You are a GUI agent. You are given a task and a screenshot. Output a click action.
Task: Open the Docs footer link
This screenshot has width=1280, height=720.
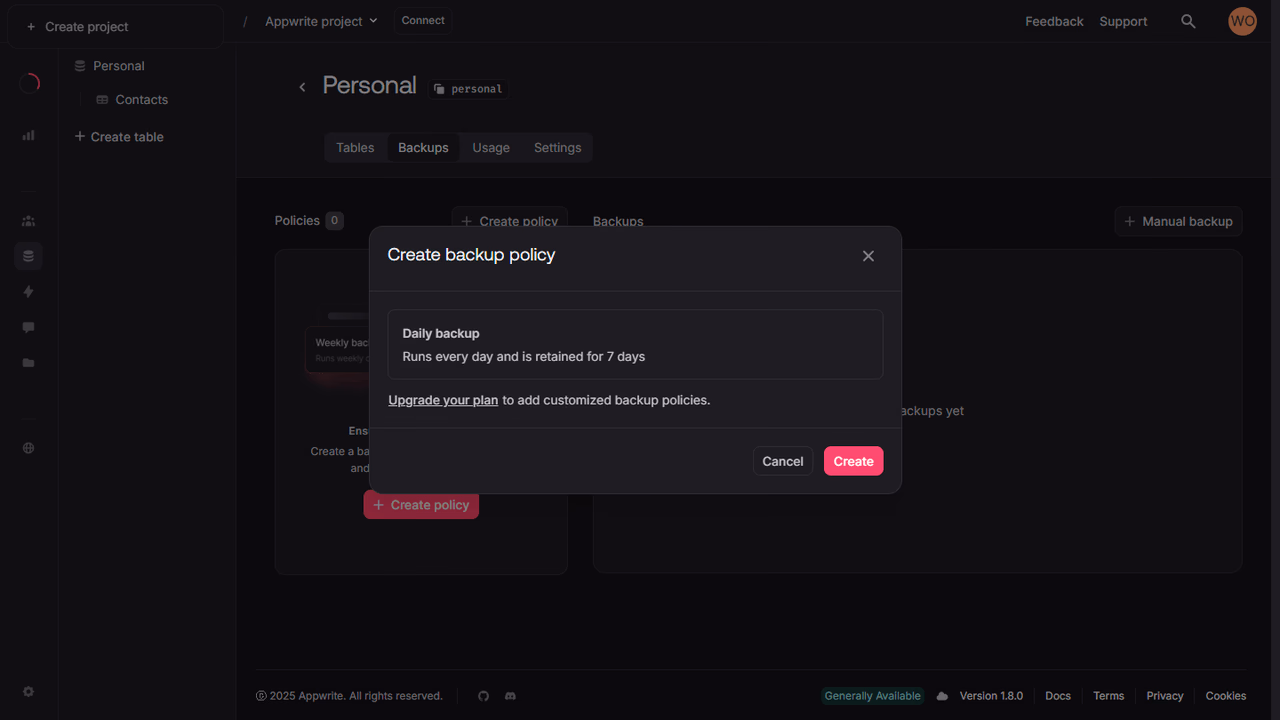click(1058, 696)
